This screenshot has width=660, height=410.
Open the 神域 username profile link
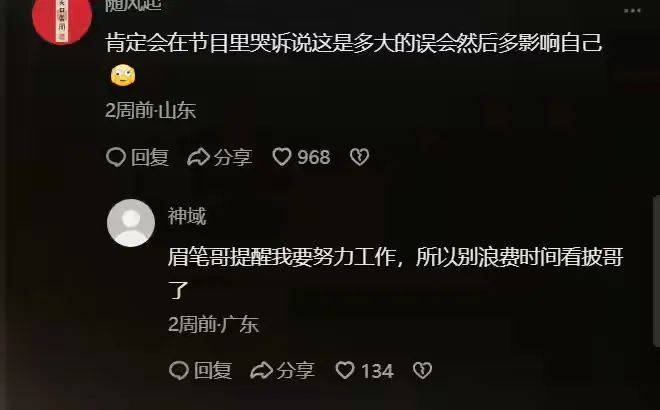[187, 216]
